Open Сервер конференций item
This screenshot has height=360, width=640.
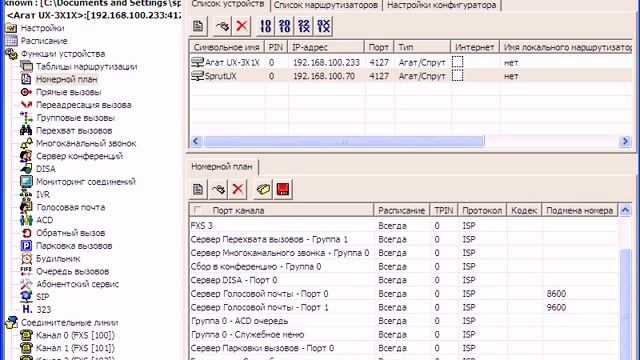tap(79, 156)
